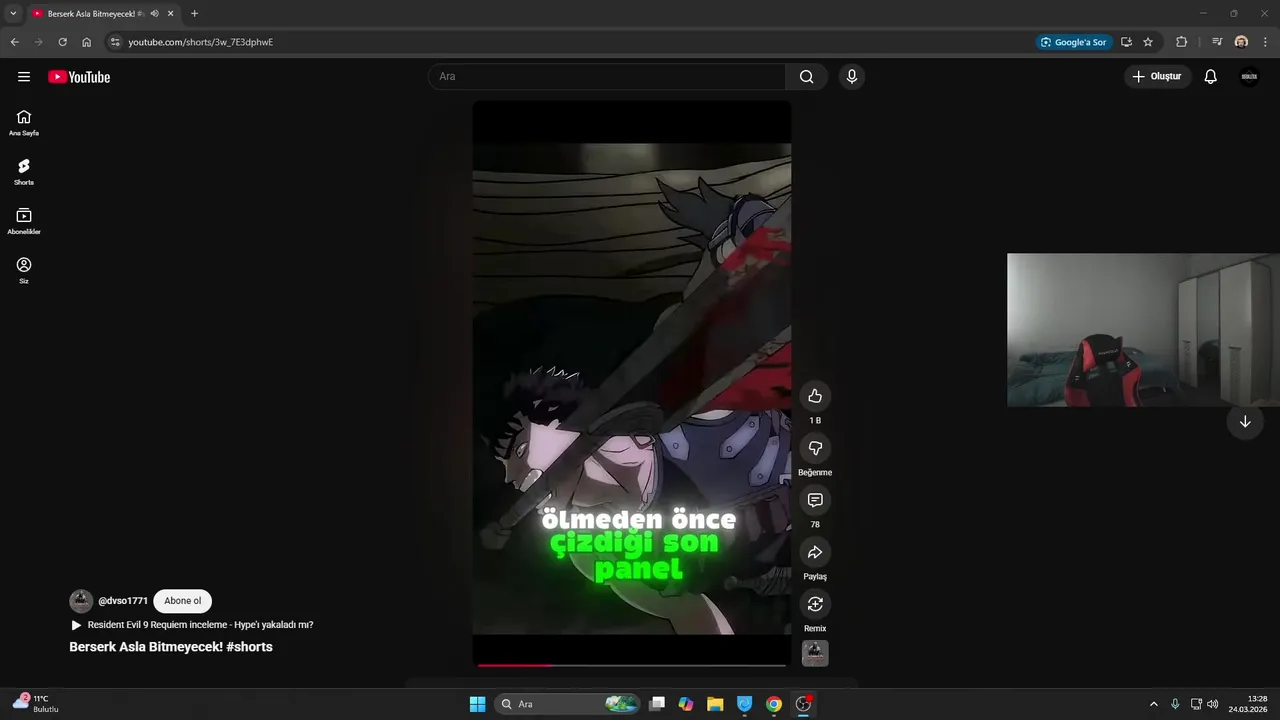Click the YouTube search magnifier button

806,77
